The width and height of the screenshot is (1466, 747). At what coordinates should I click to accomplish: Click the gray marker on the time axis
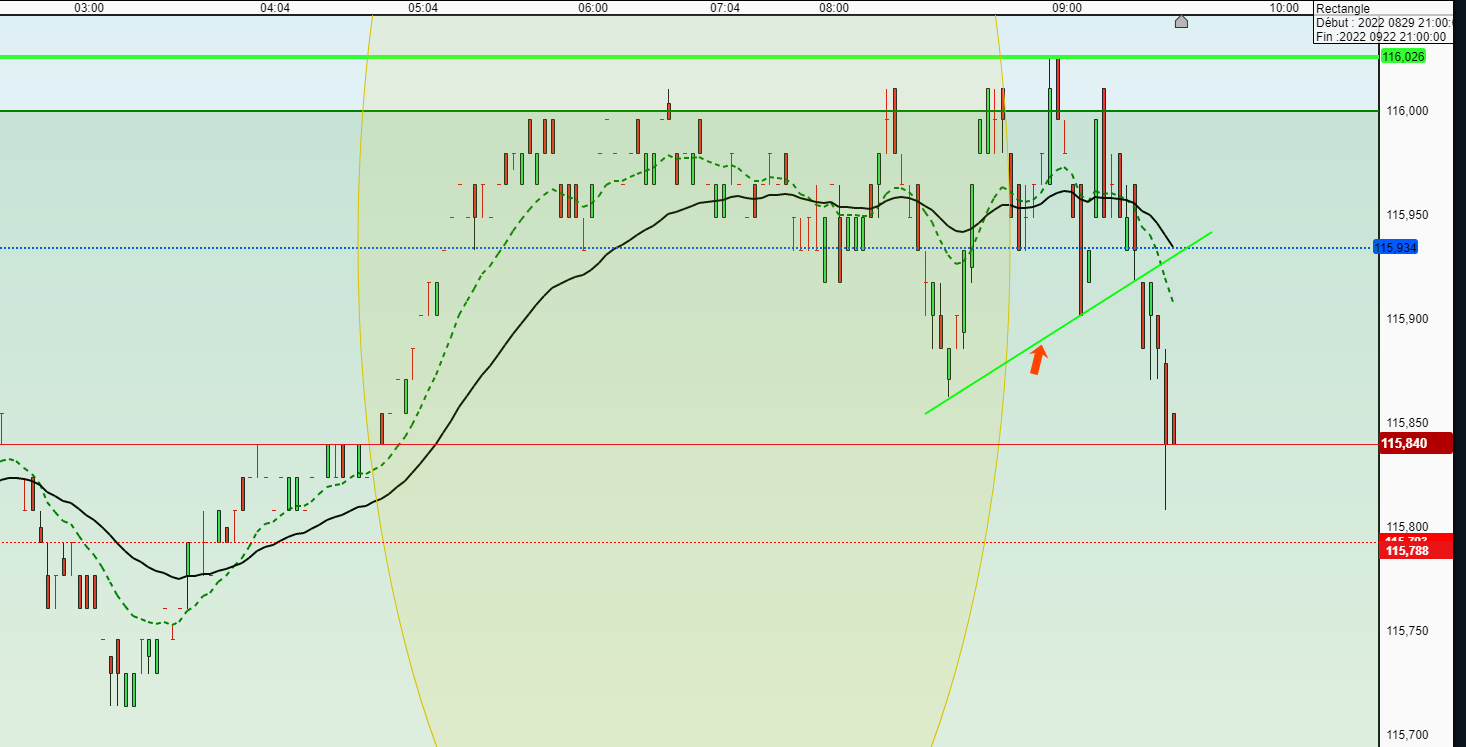(1181, 21)
